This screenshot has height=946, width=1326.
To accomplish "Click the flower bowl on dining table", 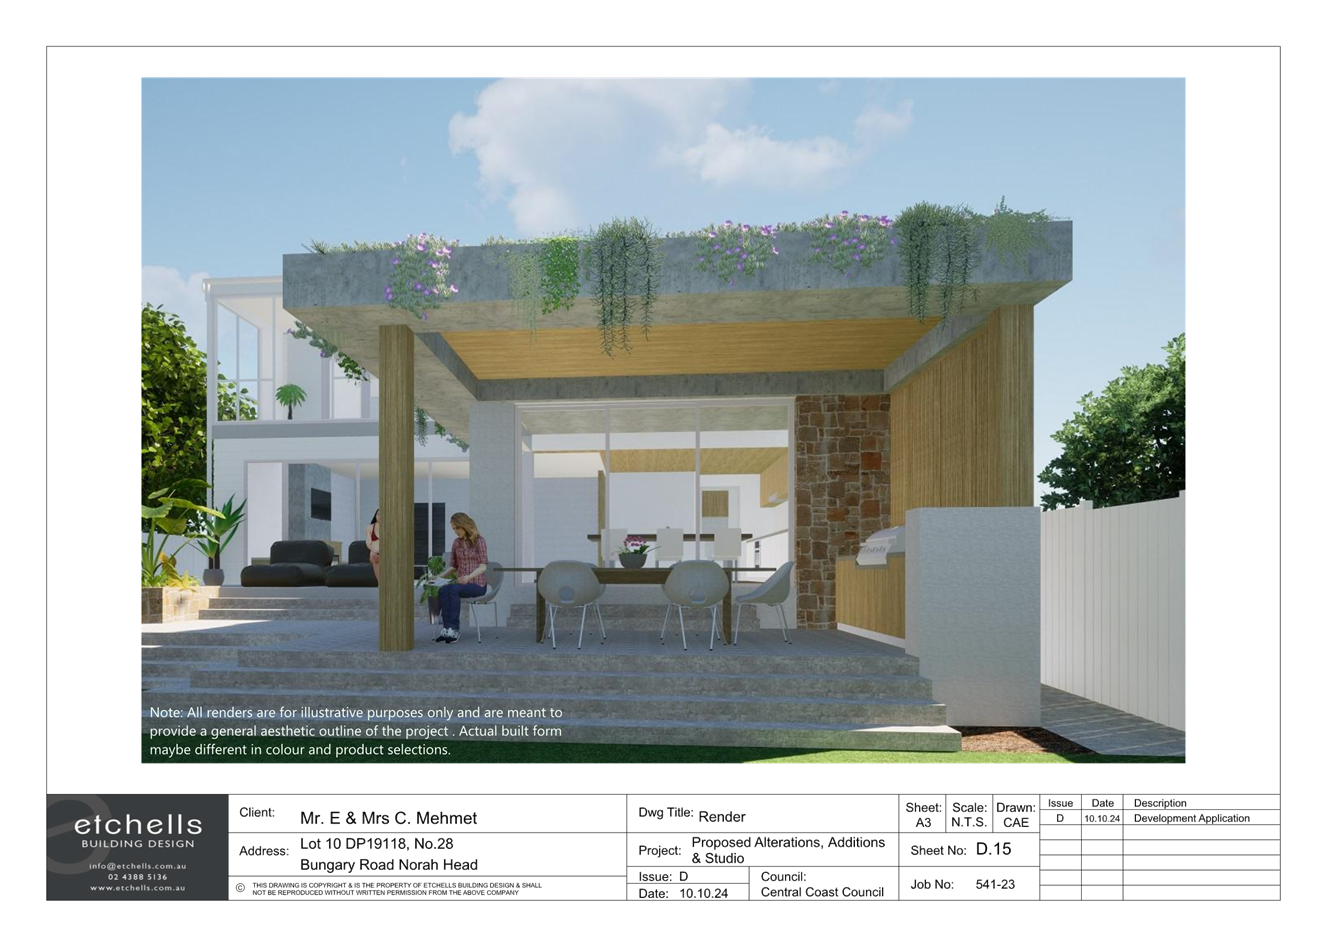I will 632,553.
